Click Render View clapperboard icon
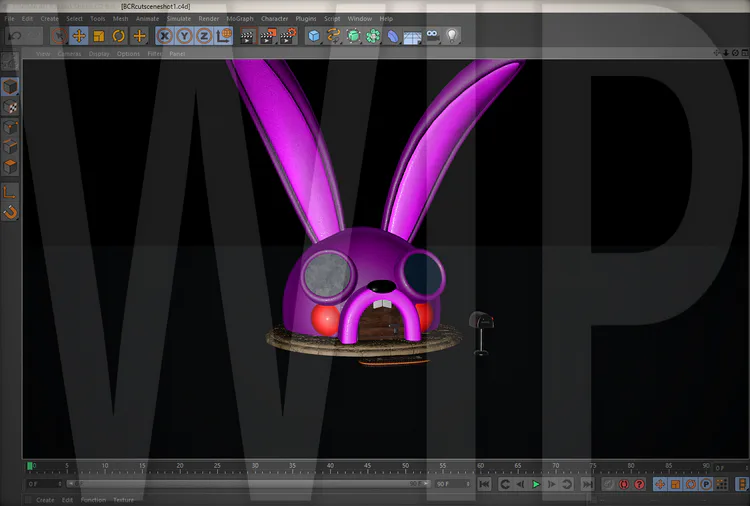 point(248,36)
